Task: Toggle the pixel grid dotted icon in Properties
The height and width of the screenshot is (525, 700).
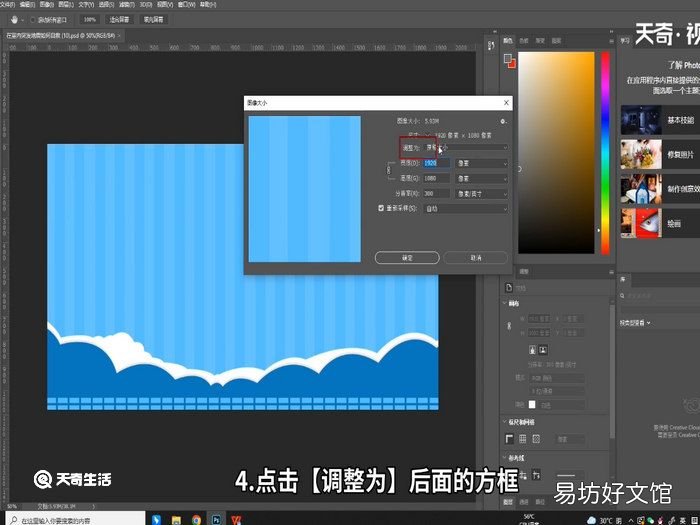Action: pyautogui.click(x=536, y=439)
